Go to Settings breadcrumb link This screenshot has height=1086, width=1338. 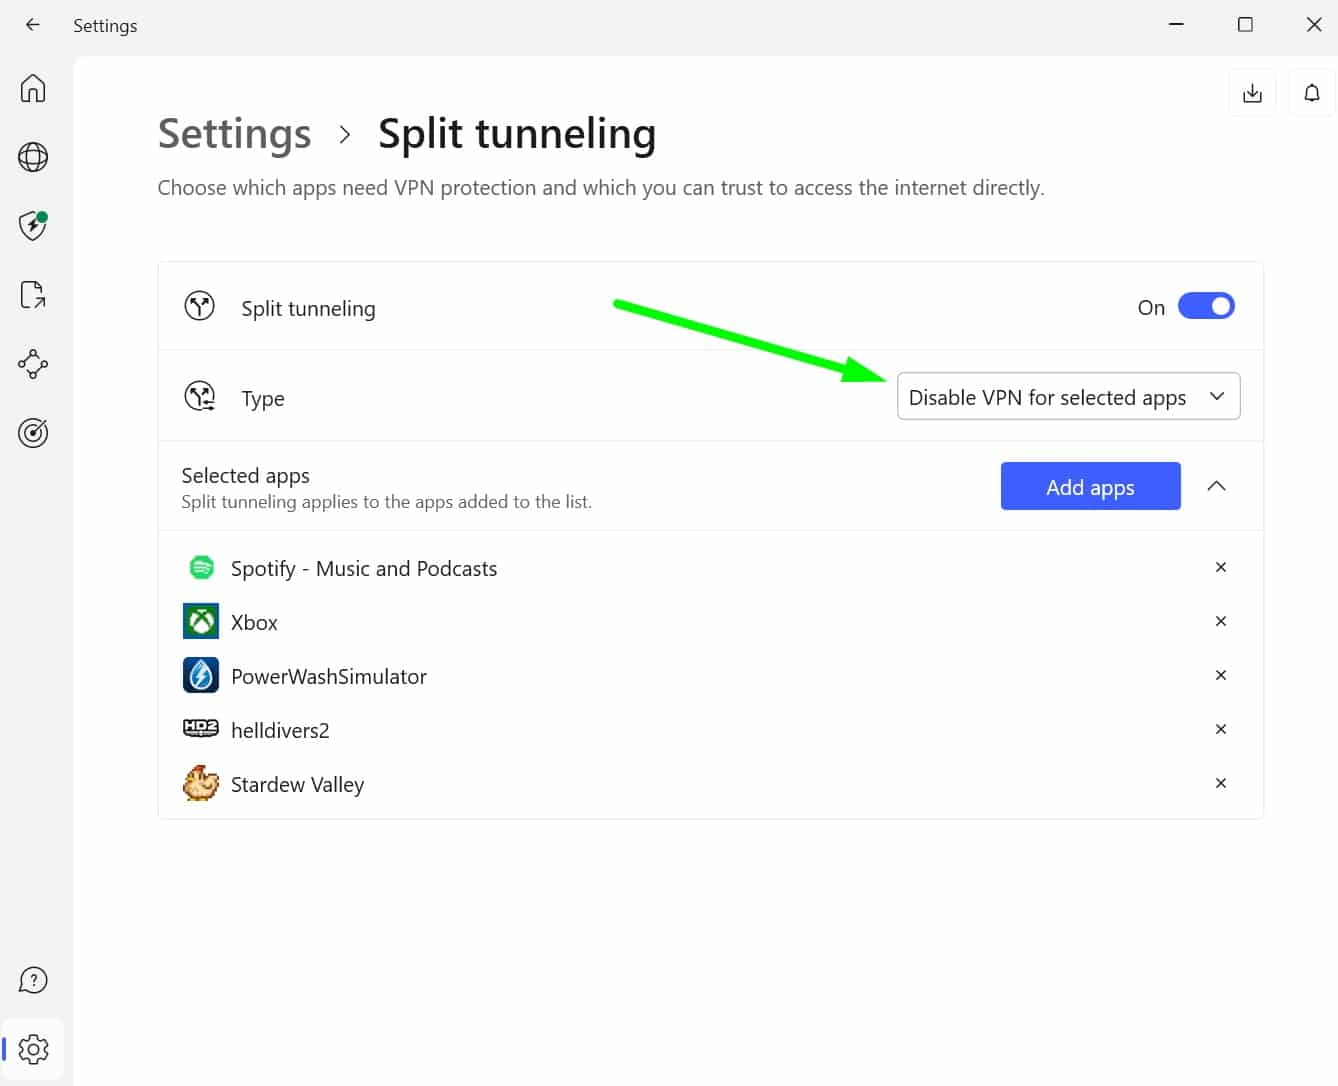tap(235, 133)
